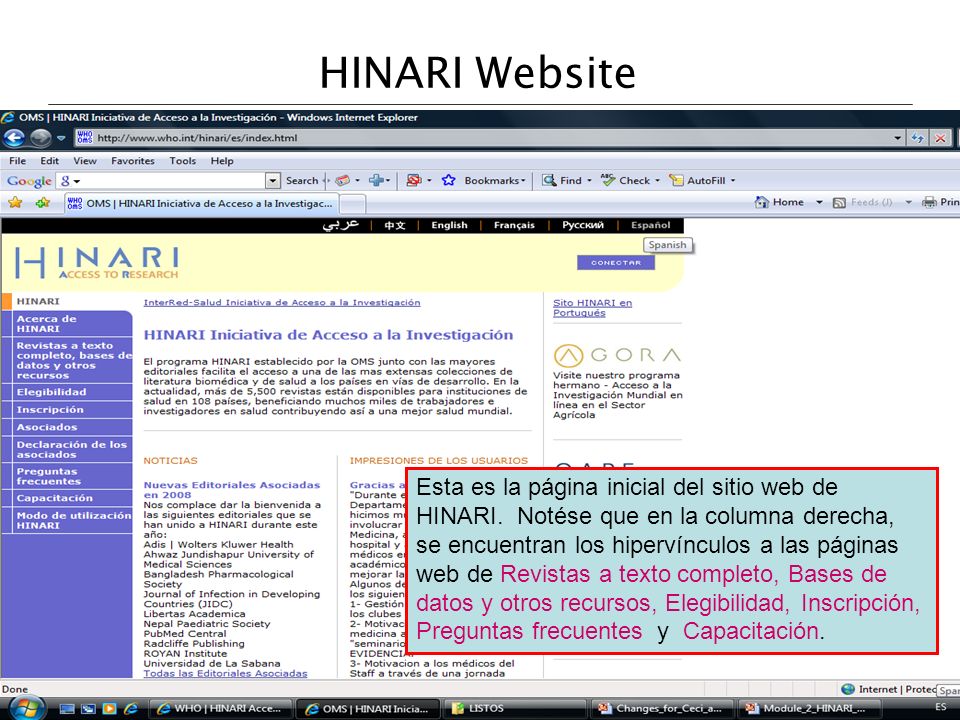Open the File menu

pos(18,161)
